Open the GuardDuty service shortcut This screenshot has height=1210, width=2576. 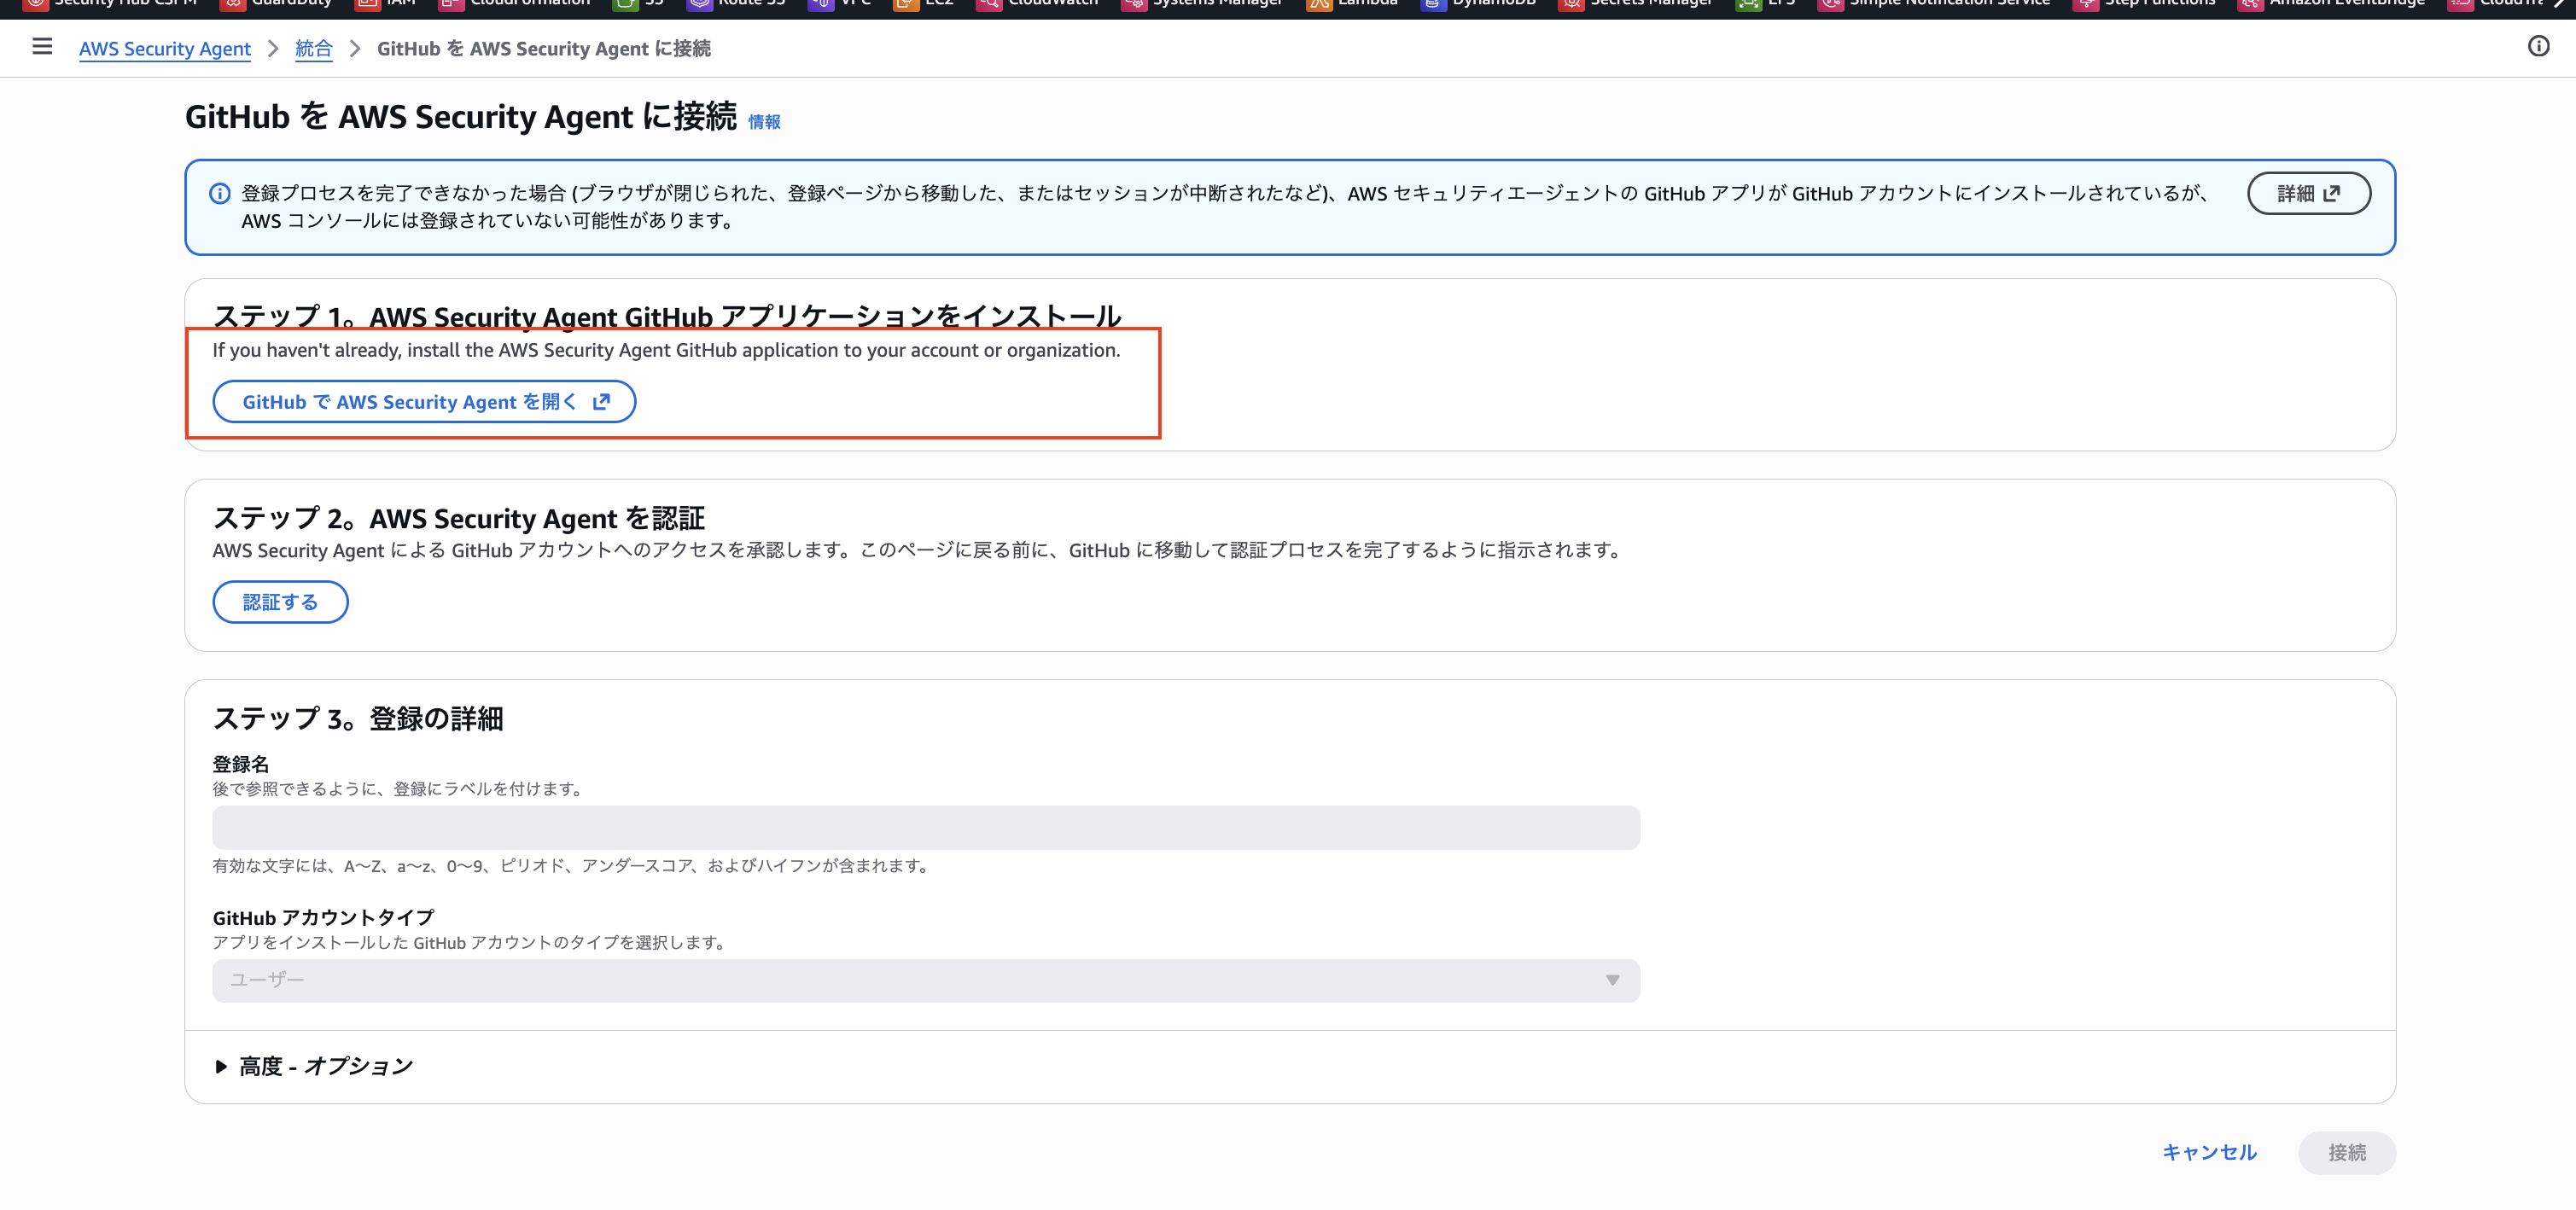pos(291,3)
